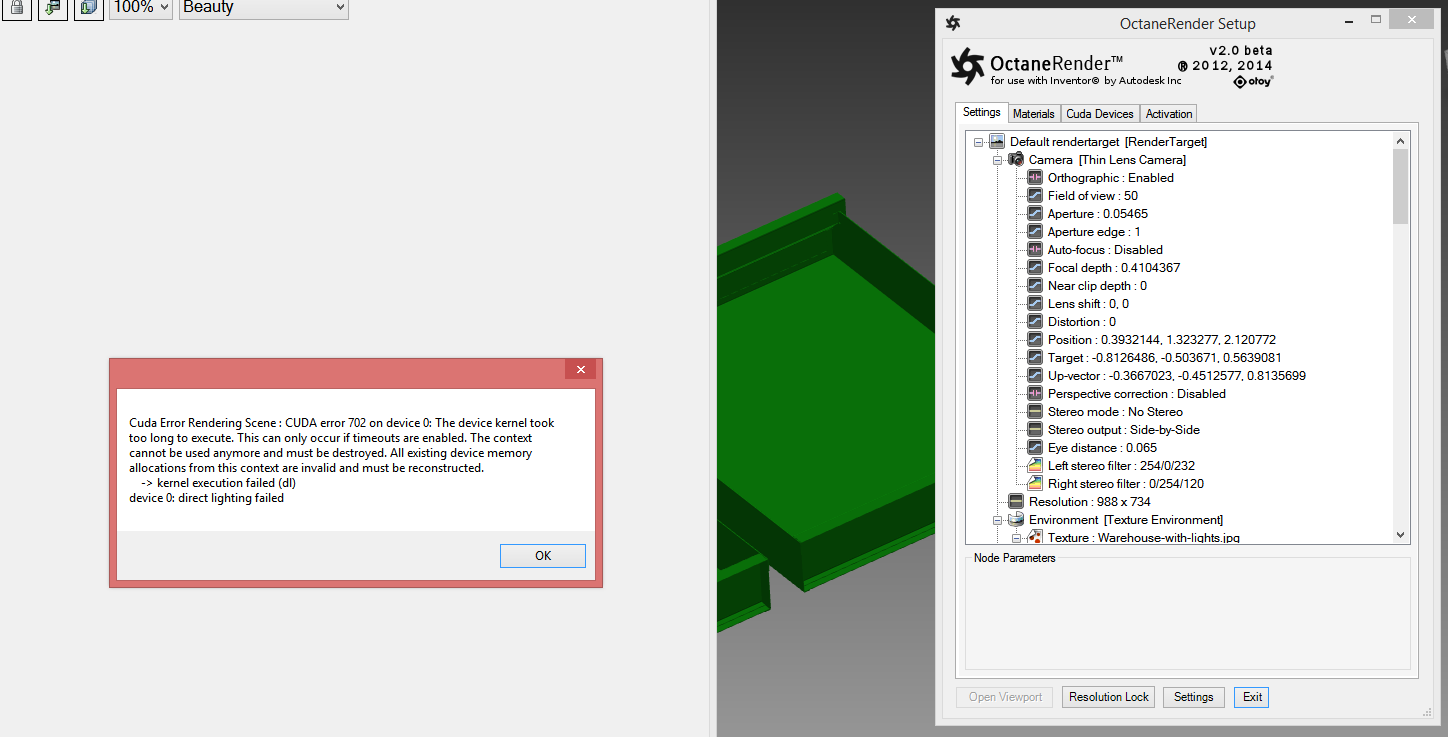
Task: Open the 100% zoom dropdown
Action: [140, 7]
